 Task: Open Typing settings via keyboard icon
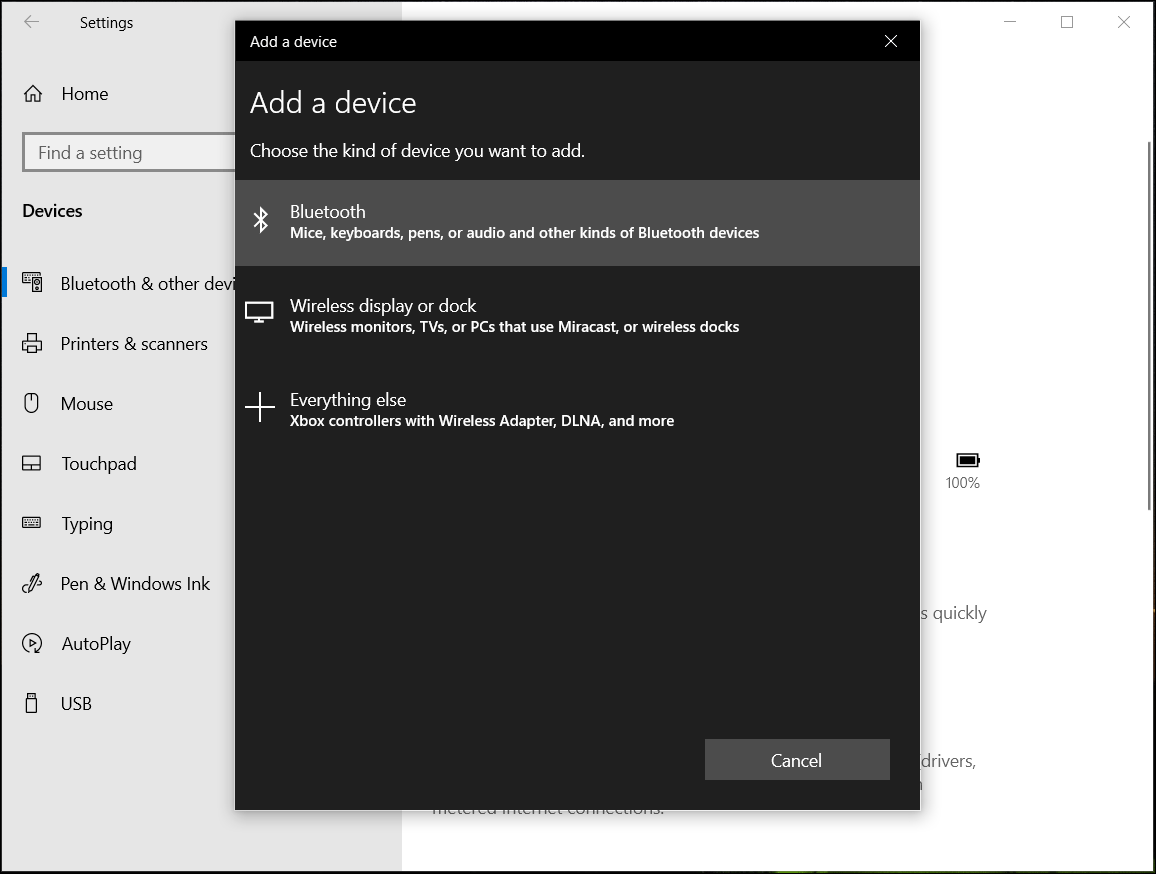coord(32,524)
